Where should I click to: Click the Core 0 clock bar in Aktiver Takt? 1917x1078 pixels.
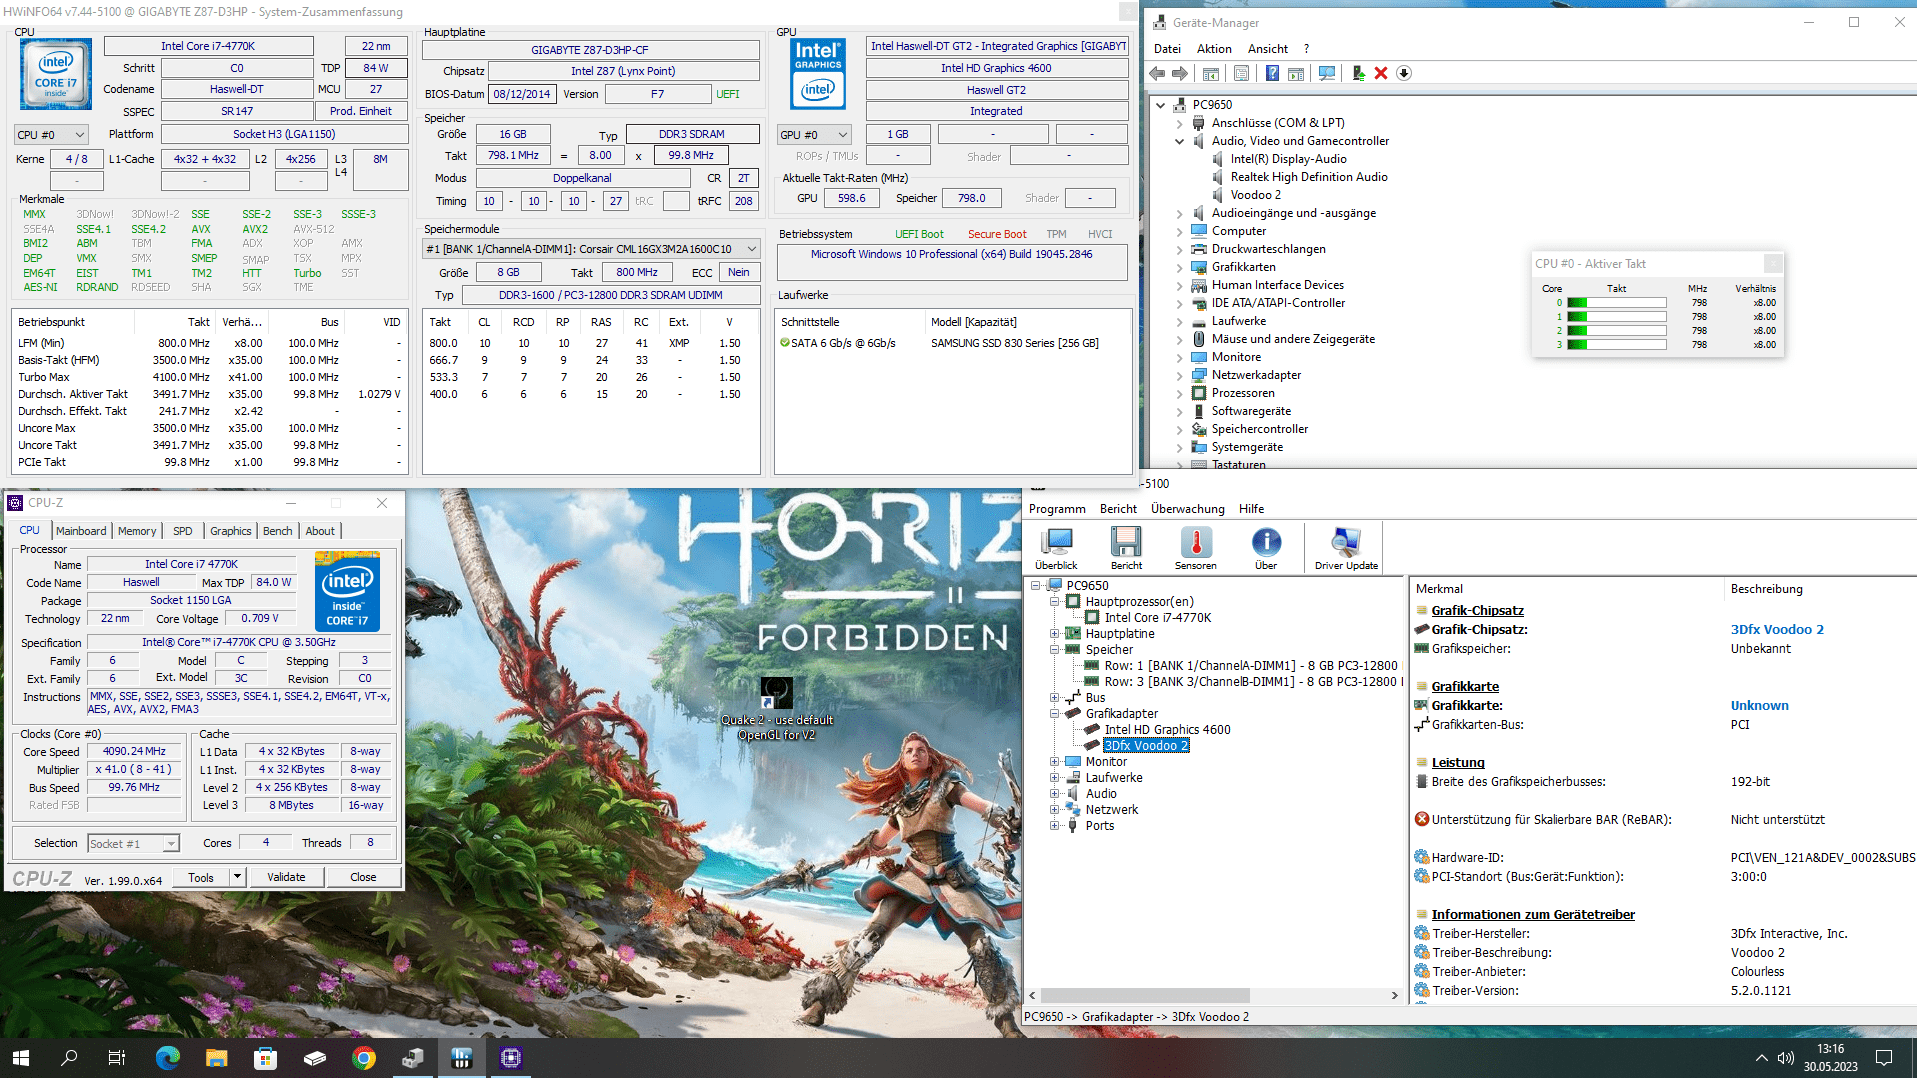coord(1616,303)
